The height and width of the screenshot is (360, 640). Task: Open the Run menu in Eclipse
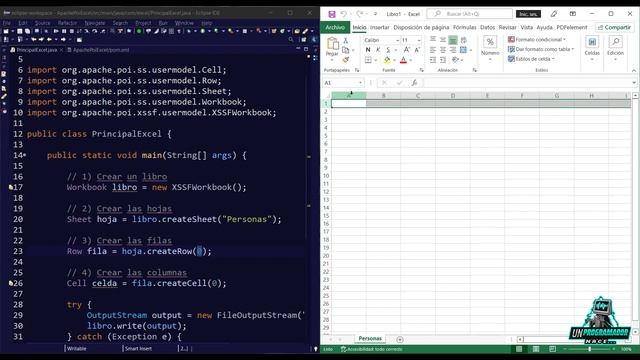point(163,23)
